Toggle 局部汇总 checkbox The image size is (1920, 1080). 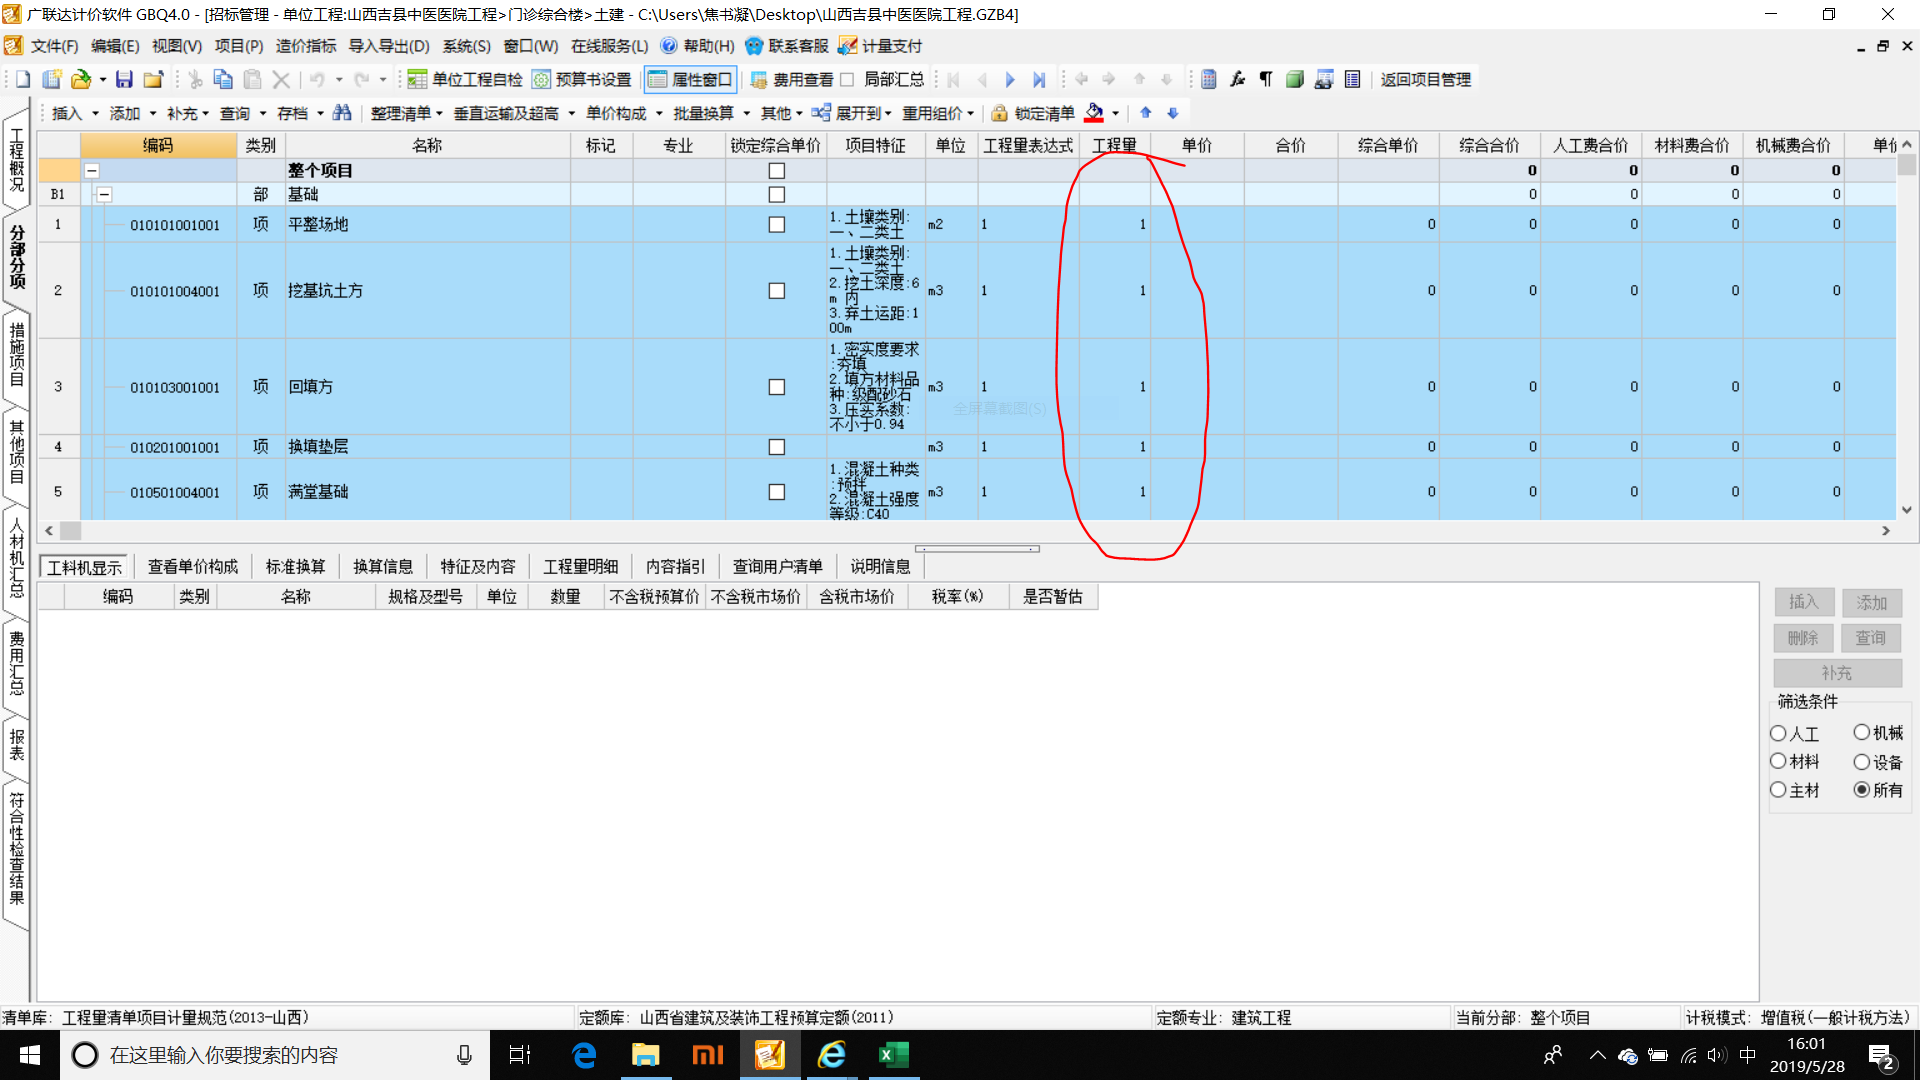[x=848, y=79]
